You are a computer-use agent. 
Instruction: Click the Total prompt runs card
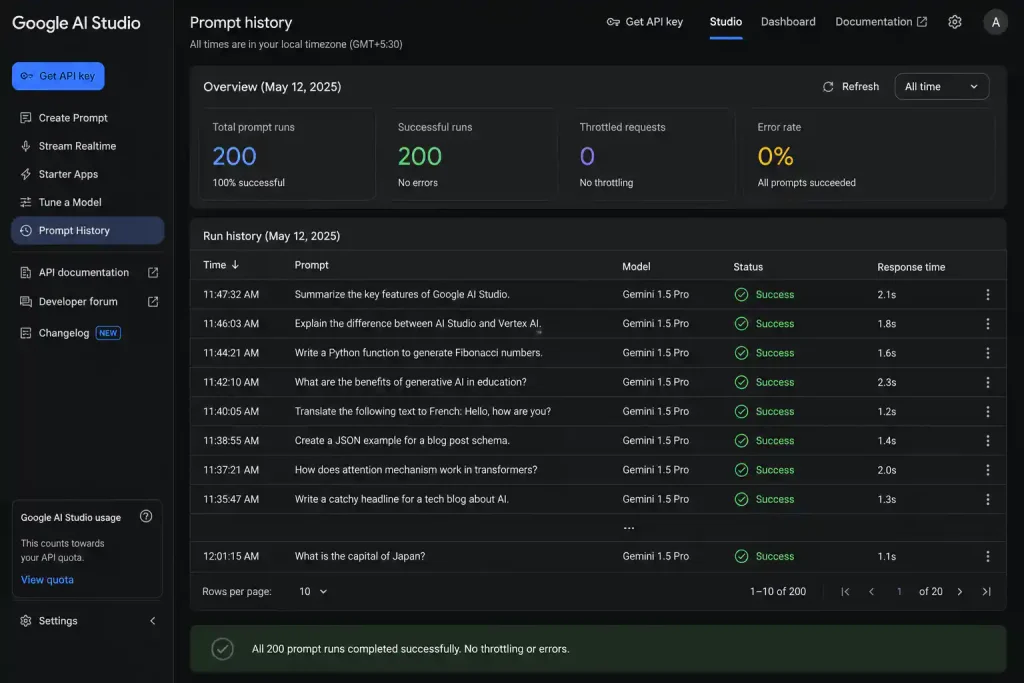287,154
